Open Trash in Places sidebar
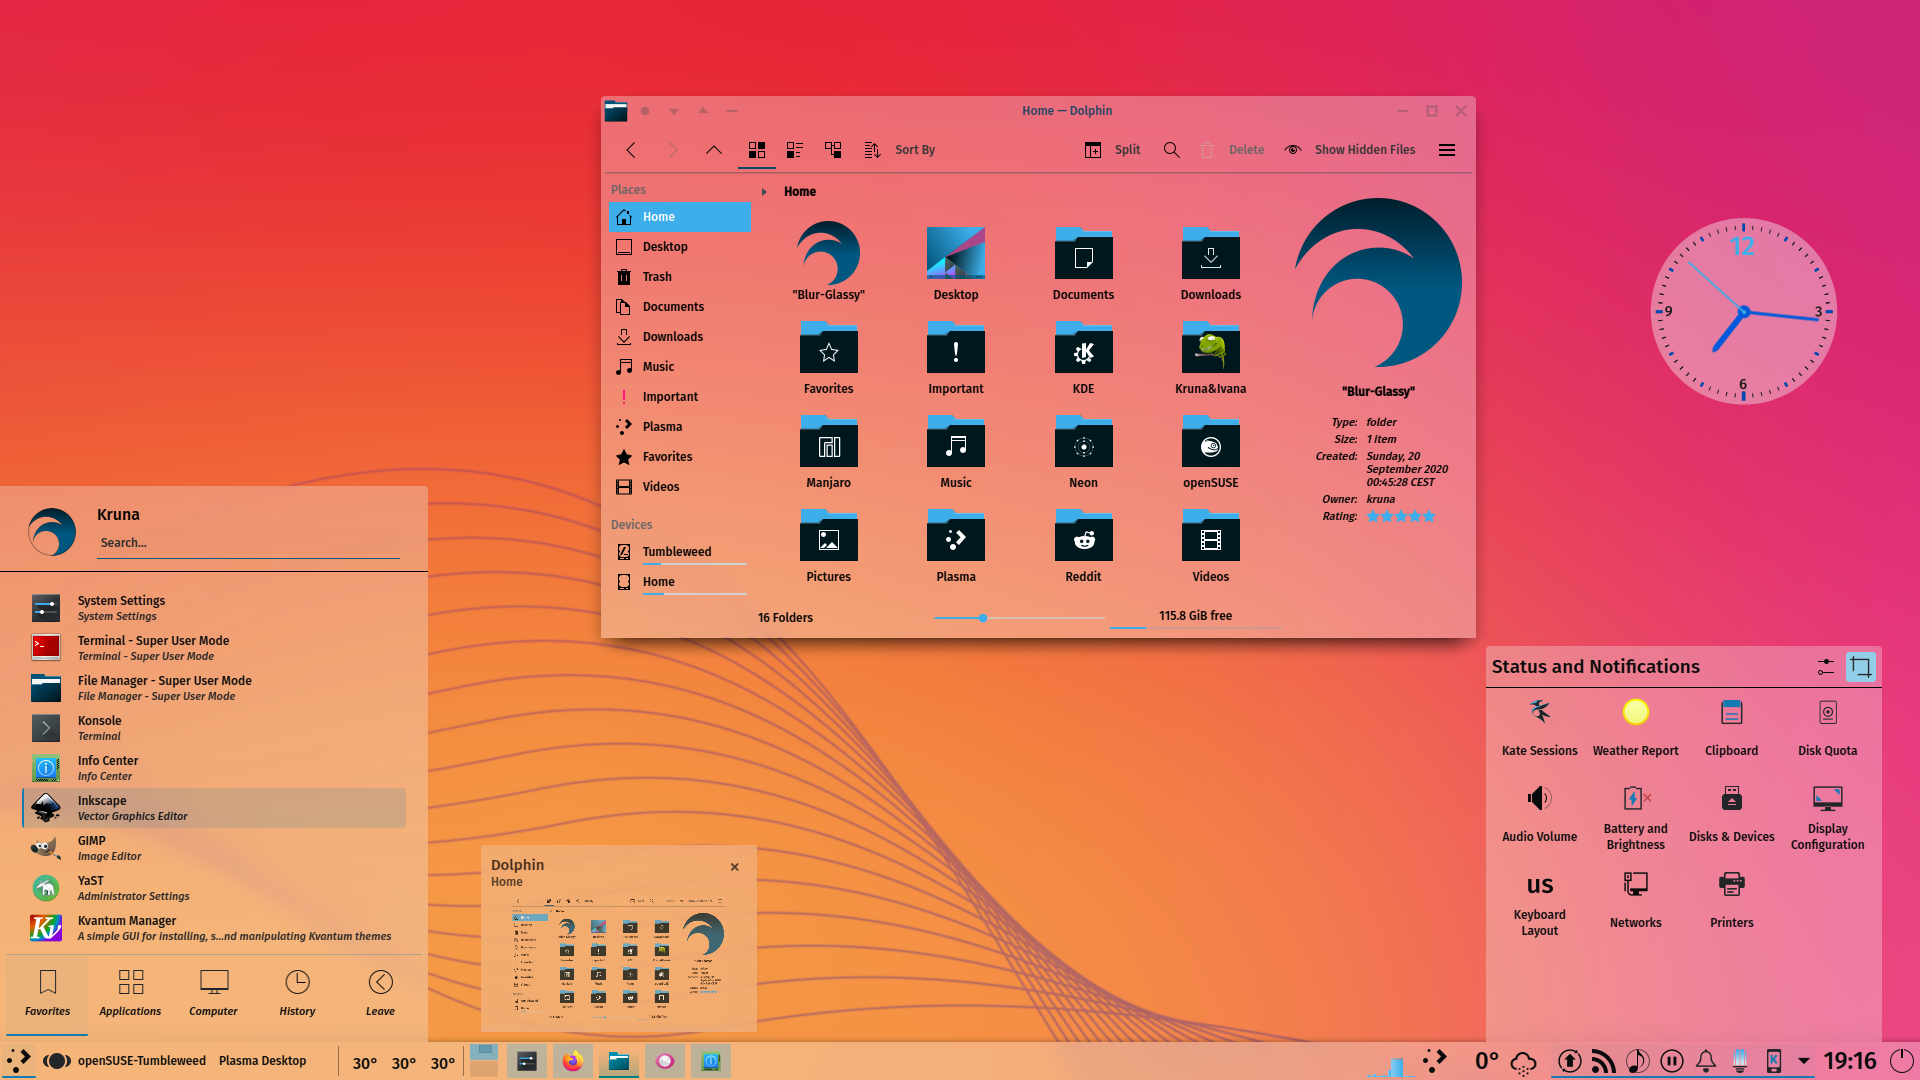The width and height of the screenshot is (1920, 1080). (680, 277)
